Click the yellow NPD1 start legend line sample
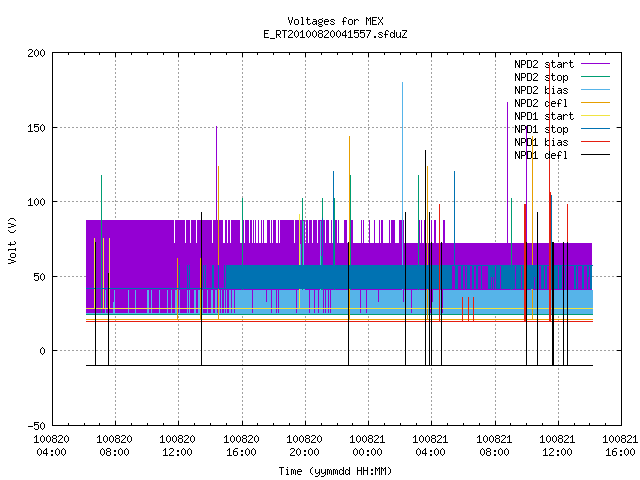 click(595, 116)
